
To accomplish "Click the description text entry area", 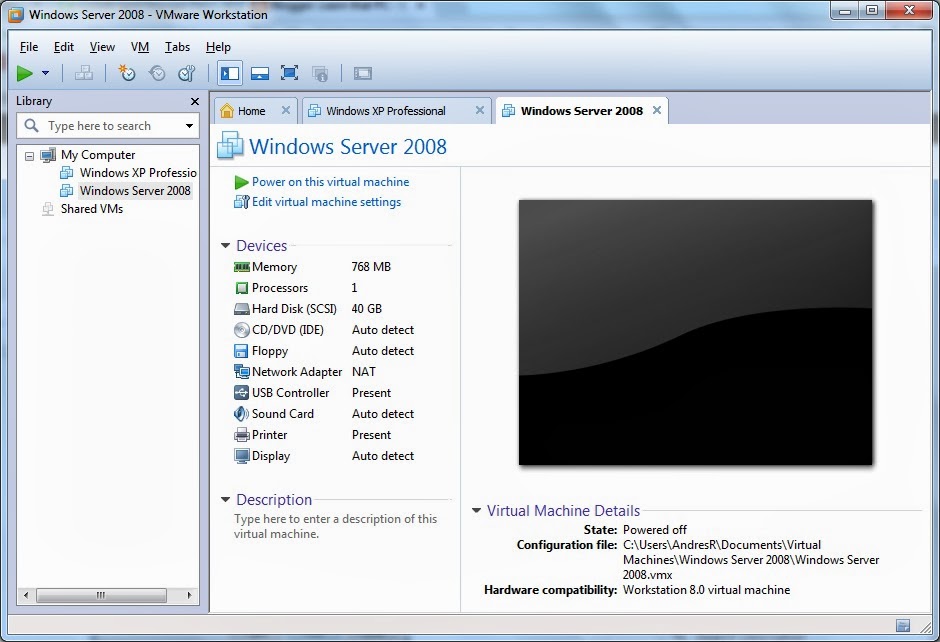I will point(336,526).
